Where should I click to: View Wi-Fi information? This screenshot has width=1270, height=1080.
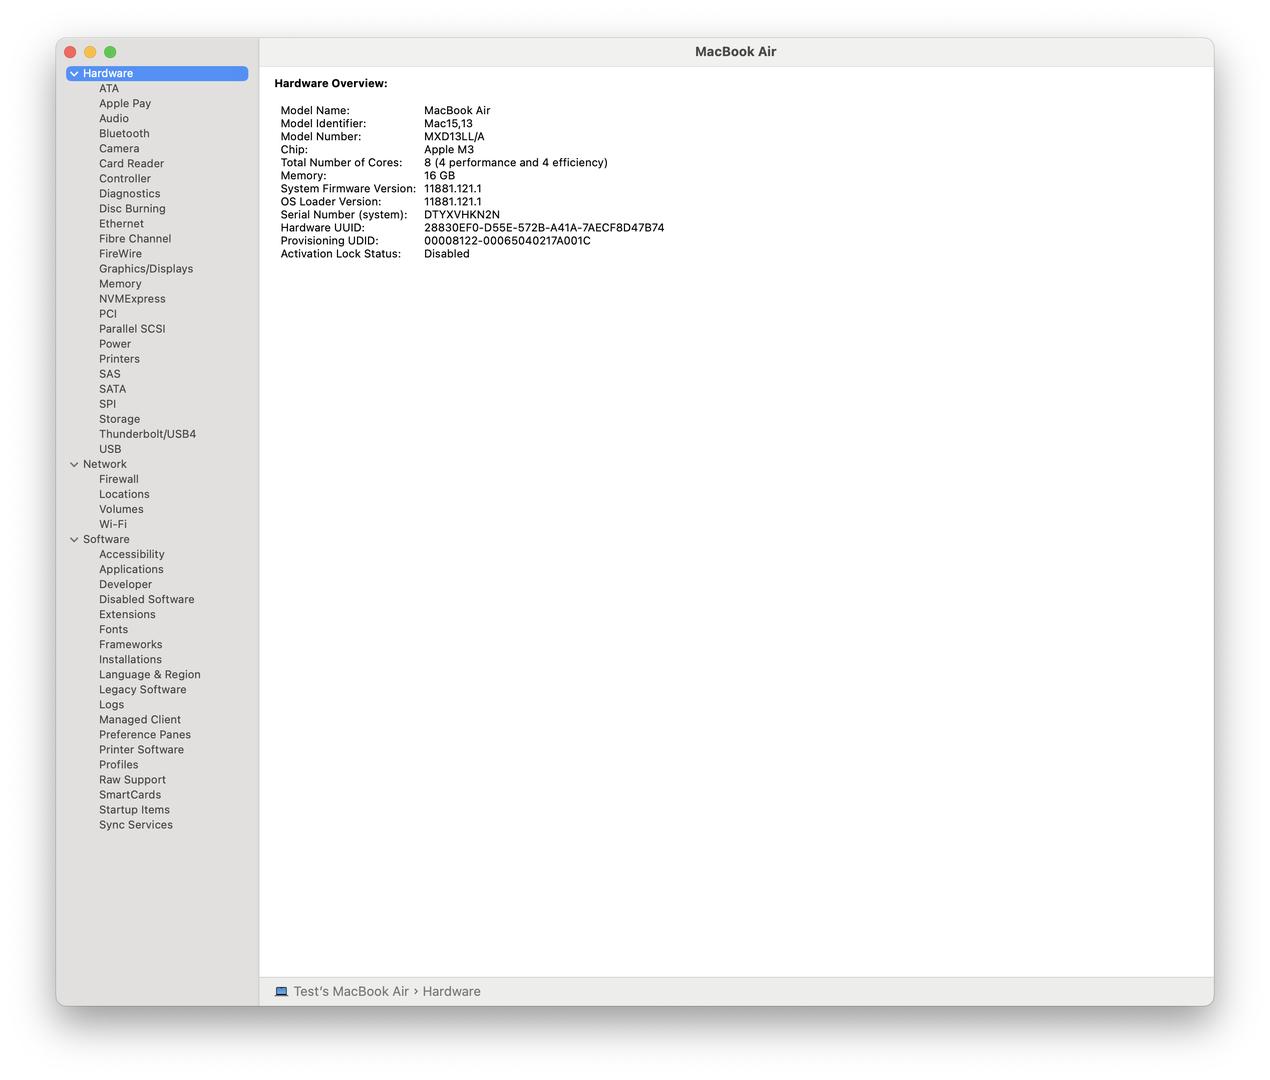pos(113,525)
